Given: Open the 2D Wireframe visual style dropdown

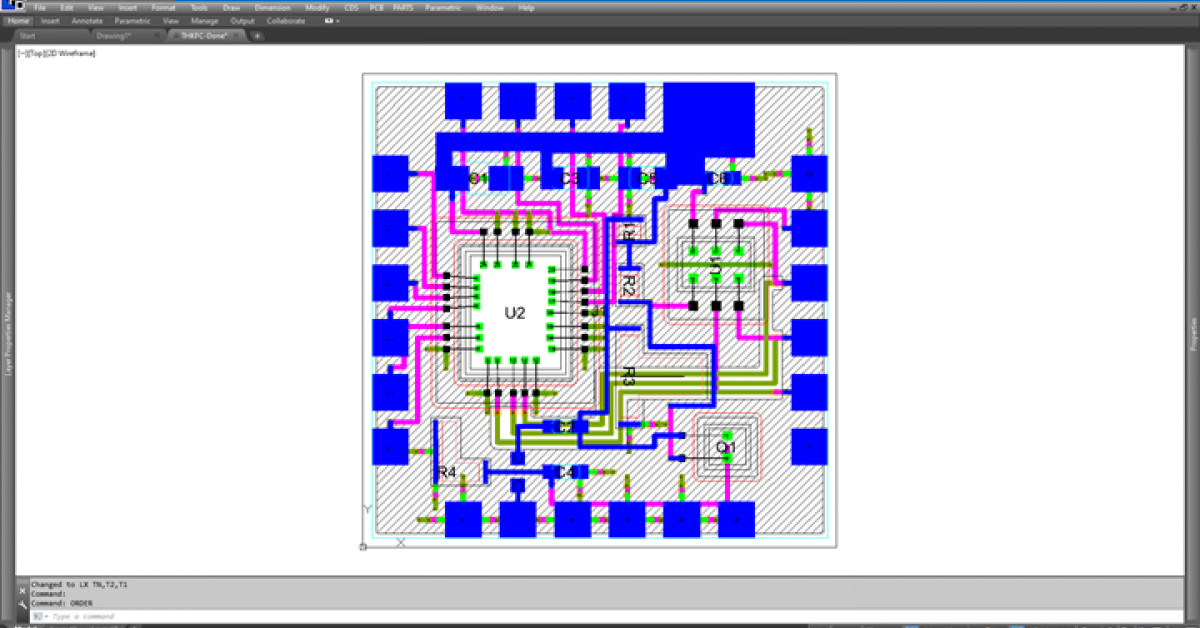Looking at the screenshot, I should (68, 52).
